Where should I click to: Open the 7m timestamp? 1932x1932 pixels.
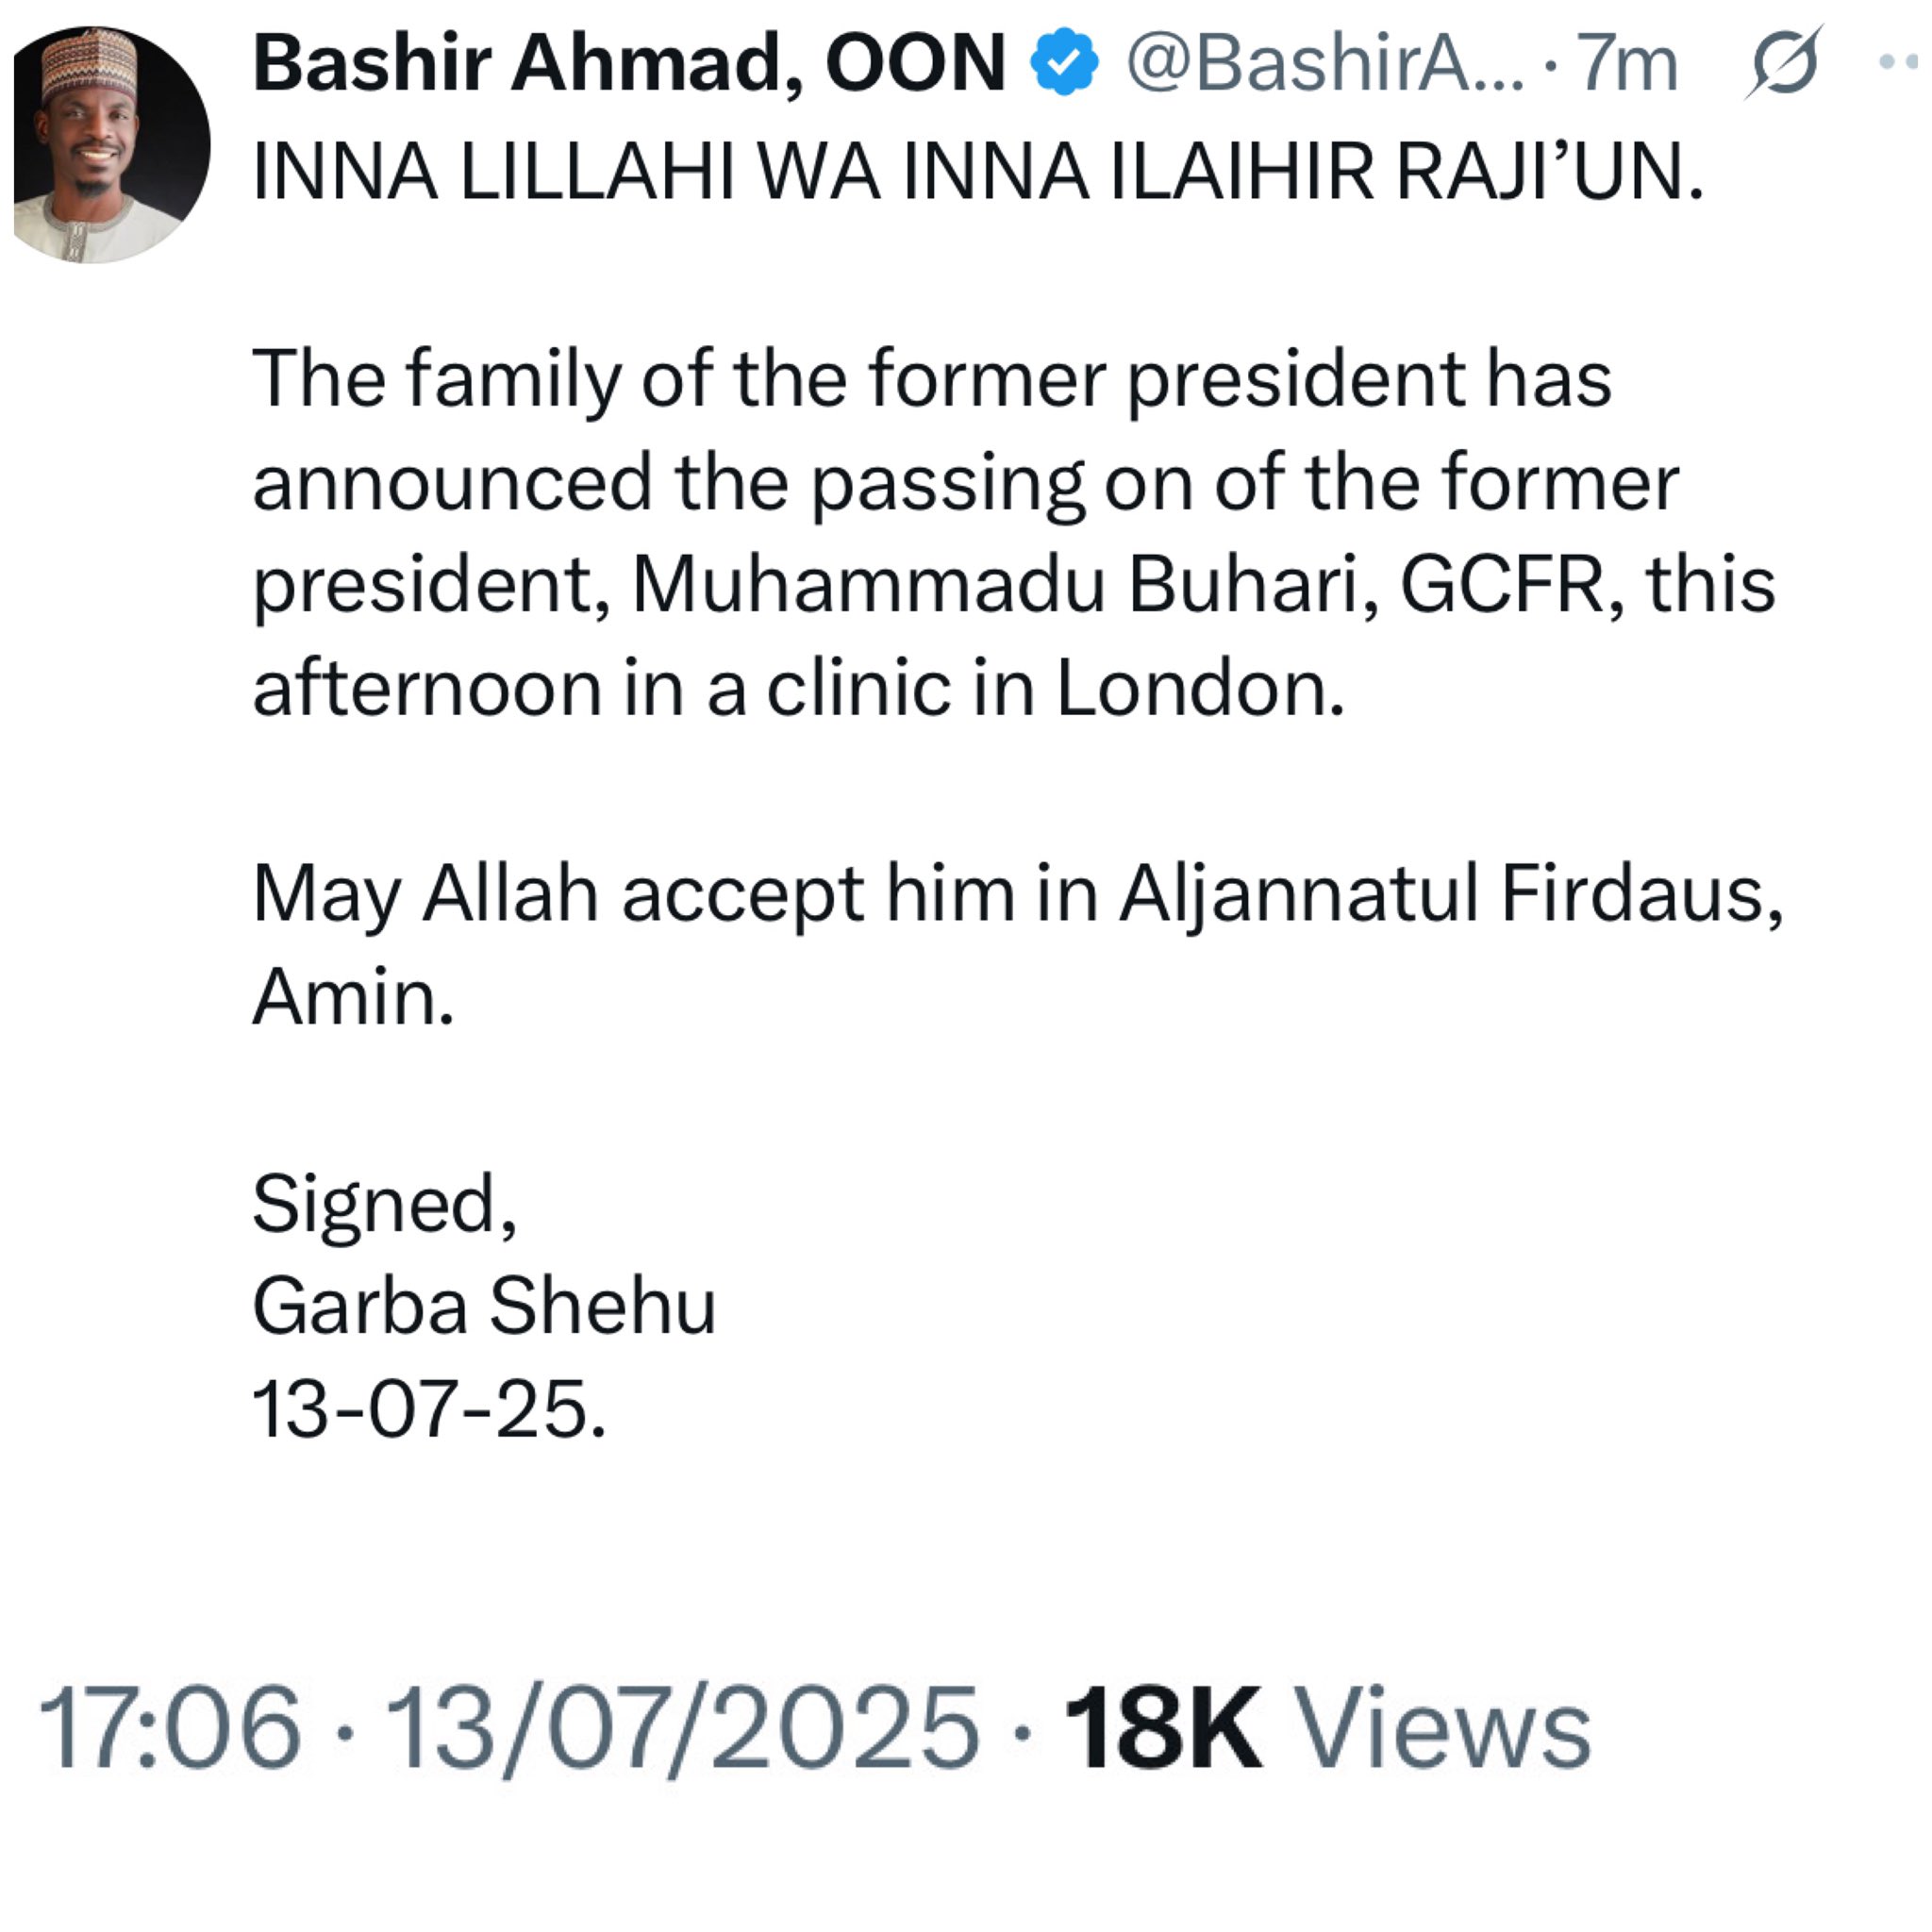1622,62
